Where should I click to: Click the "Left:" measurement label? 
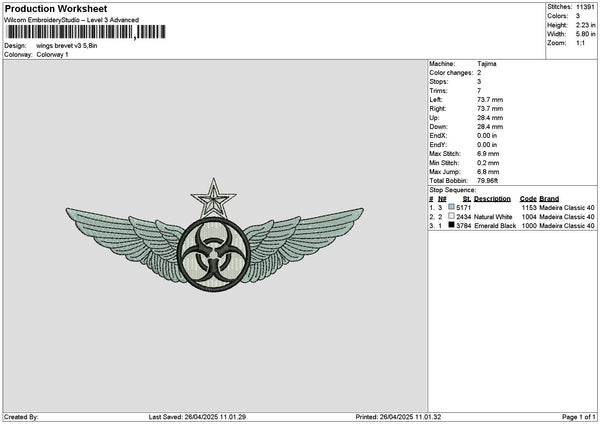click(436, 100)
